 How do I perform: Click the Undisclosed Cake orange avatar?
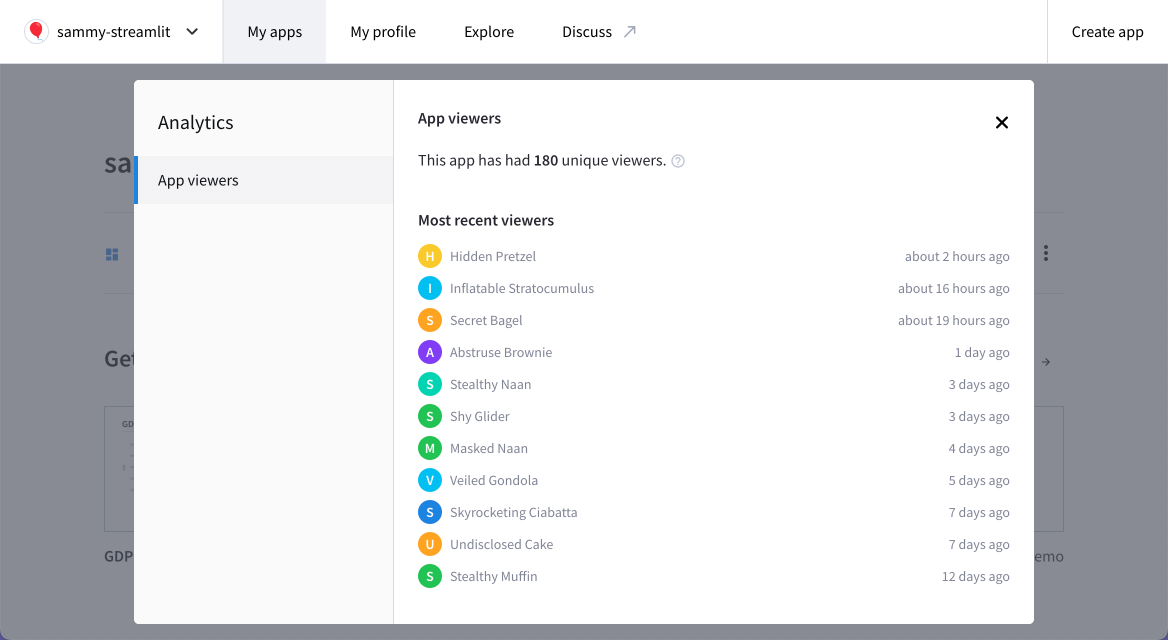[x=430, y=544]
